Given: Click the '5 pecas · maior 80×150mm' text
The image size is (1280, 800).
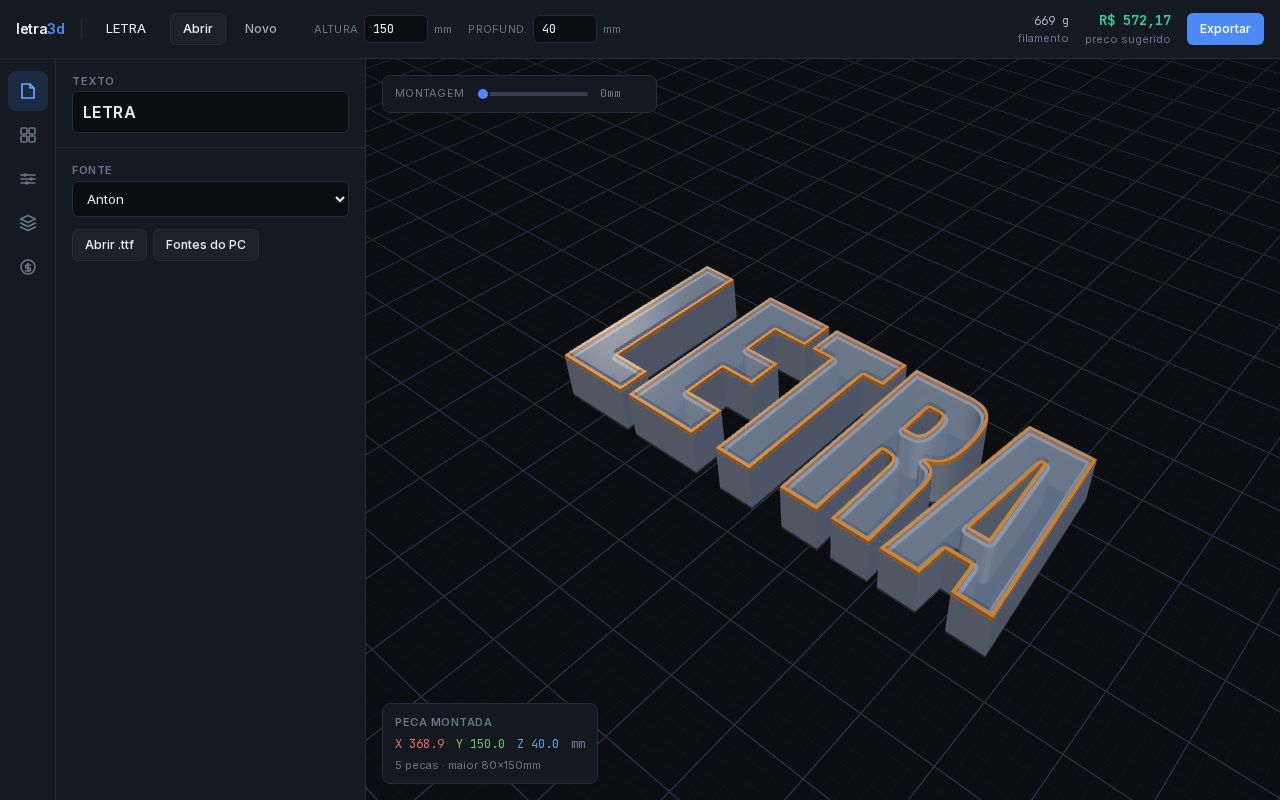Looking at the screenshot, I should [468, 765].
